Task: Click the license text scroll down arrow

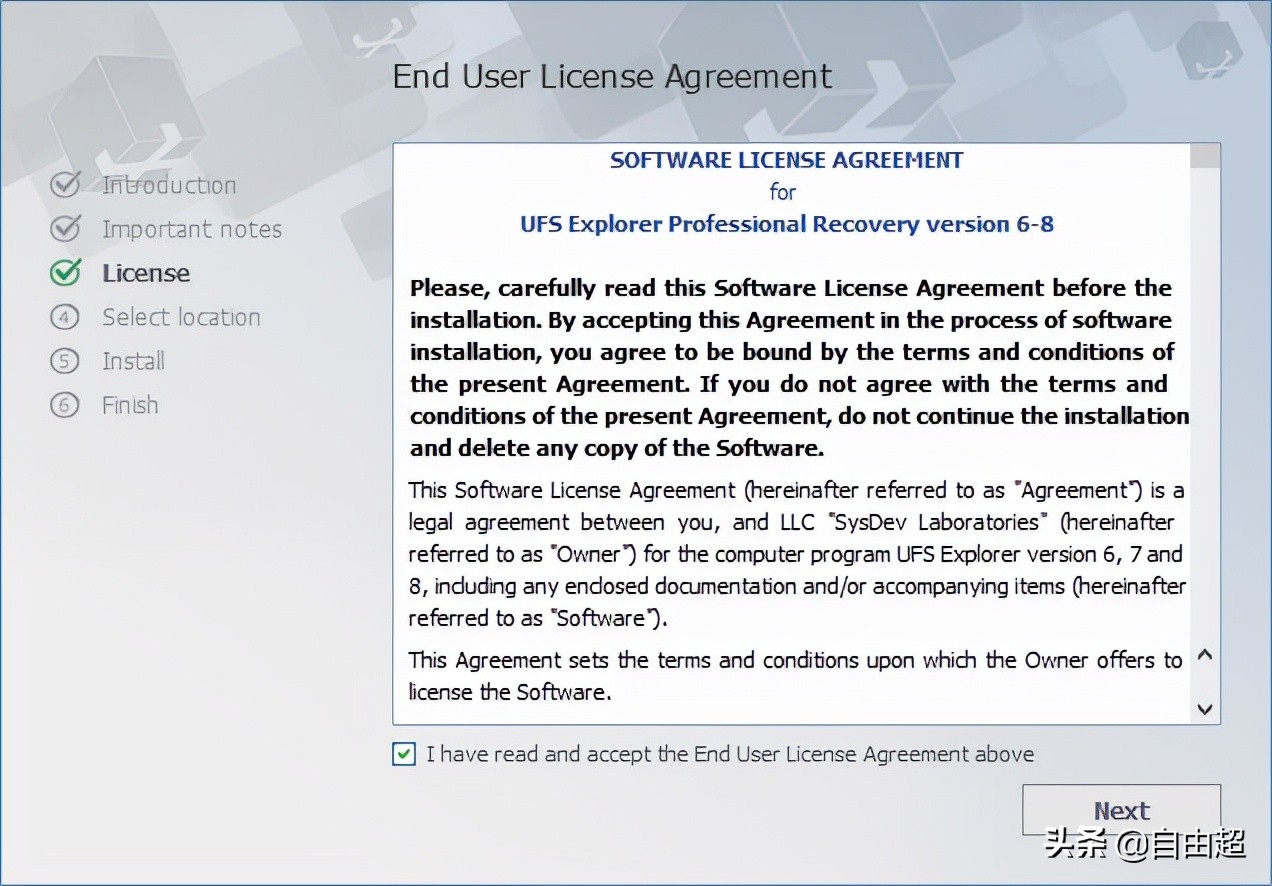Action: [x=1205, y=709]
